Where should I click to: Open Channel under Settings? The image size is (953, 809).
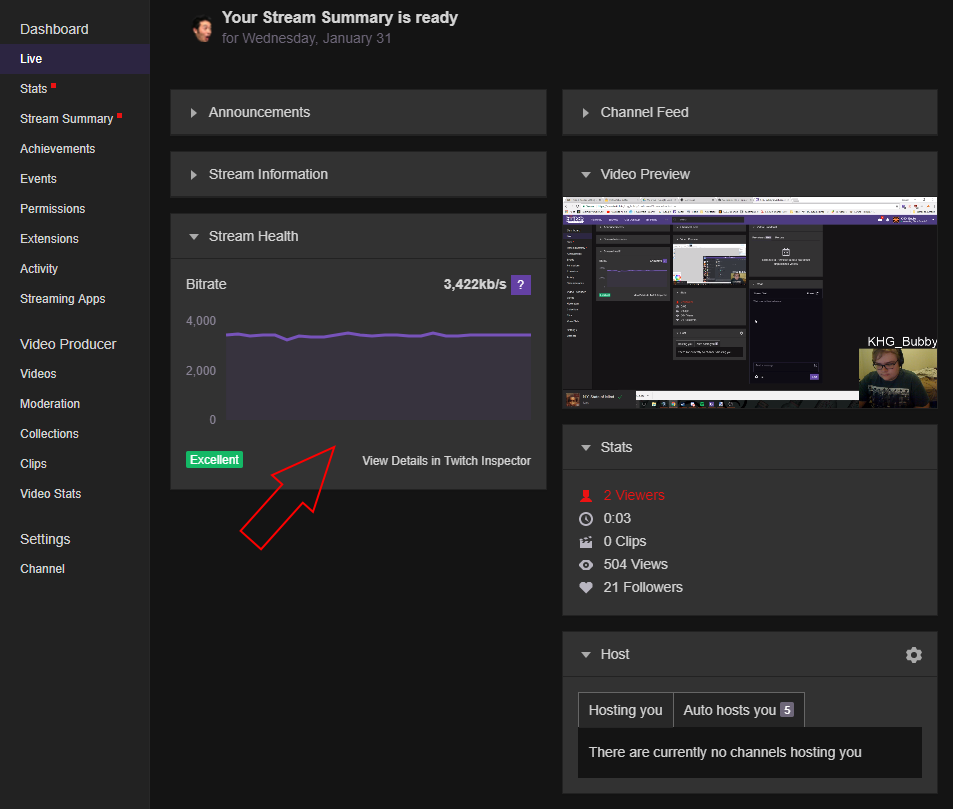[43, 569]
